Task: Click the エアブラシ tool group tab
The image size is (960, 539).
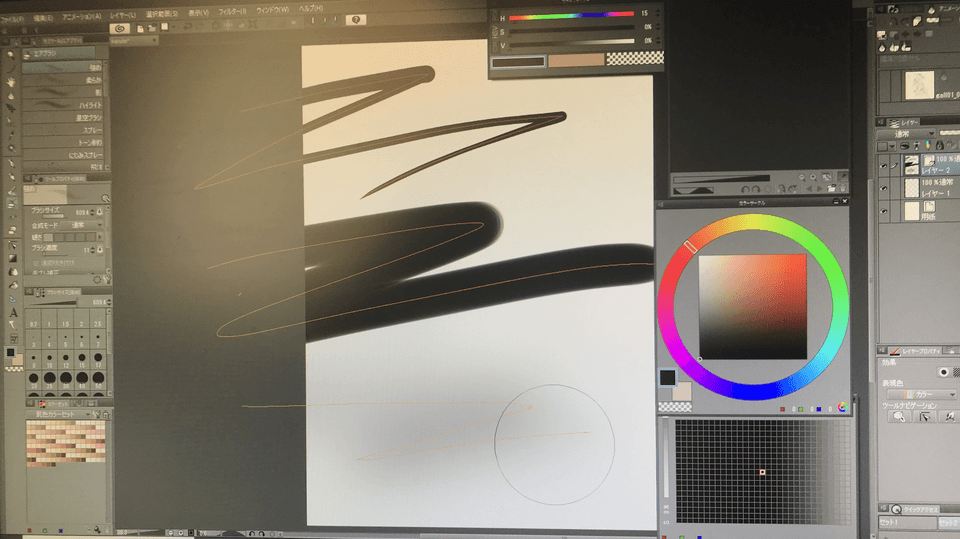Action: point(59,54)
